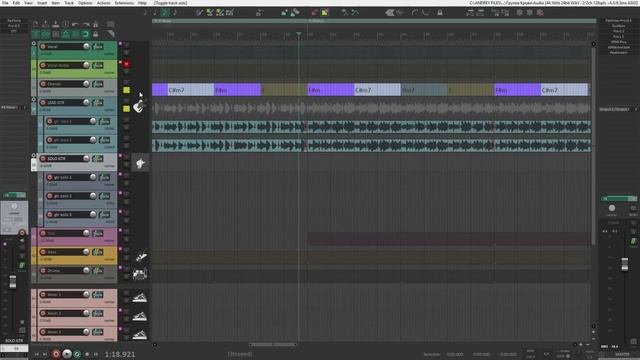Open FX chain for the LEAD GTR track
Viewport: 640px width, 360px height.
point(98,102)
